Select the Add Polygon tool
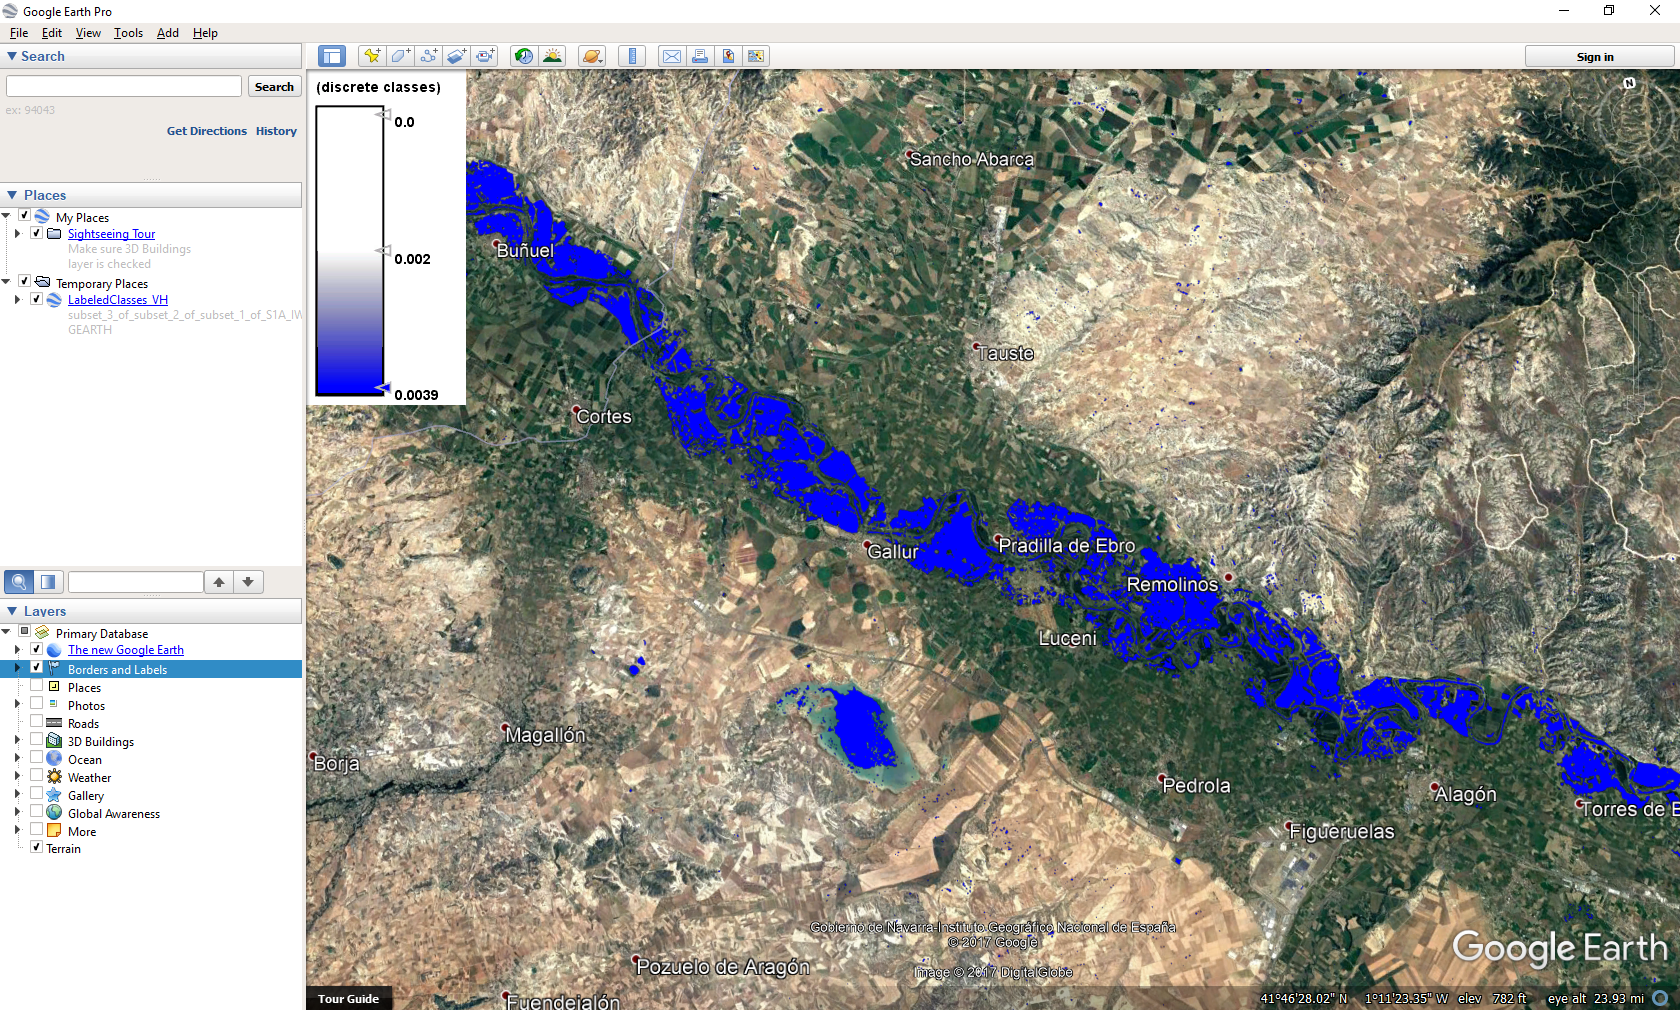 click(400, 56)
